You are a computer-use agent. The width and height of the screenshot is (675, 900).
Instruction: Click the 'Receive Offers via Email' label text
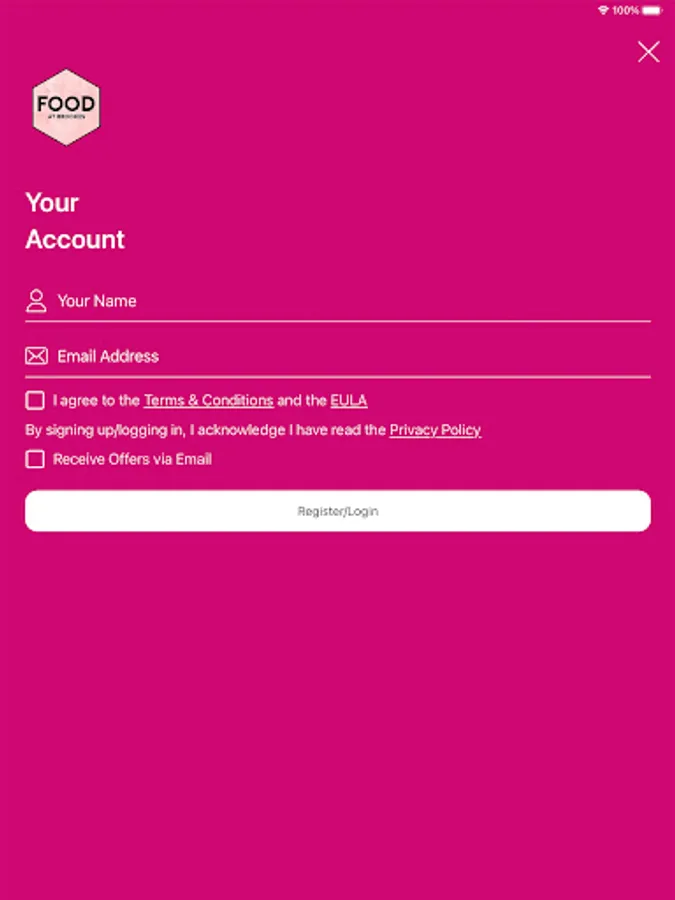[133, 459]
